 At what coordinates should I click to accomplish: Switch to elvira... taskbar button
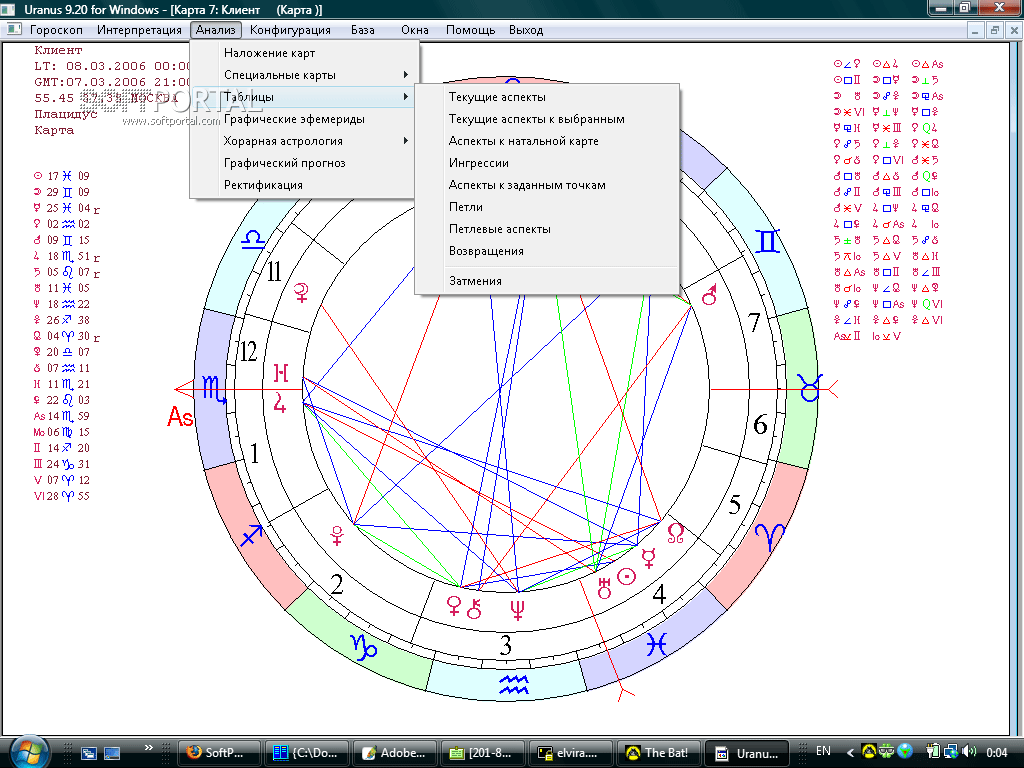click(570, 753)
